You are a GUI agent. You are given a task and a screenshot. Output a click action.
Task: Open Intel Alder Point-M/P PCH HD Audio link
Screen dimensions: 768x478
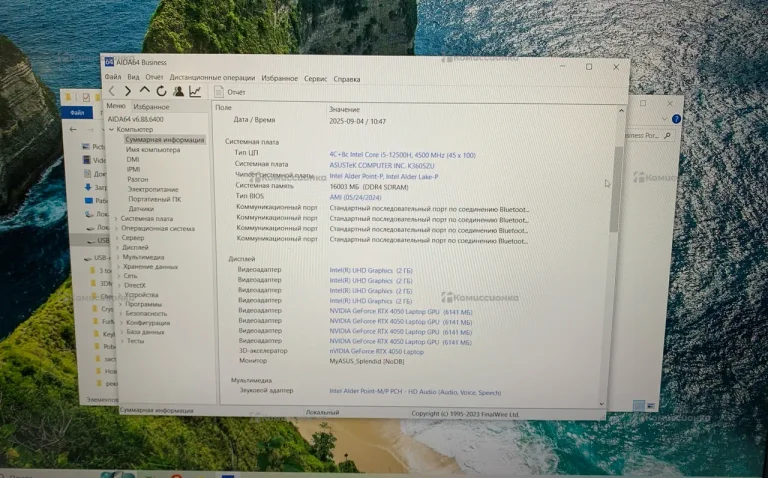pos(415,393)
